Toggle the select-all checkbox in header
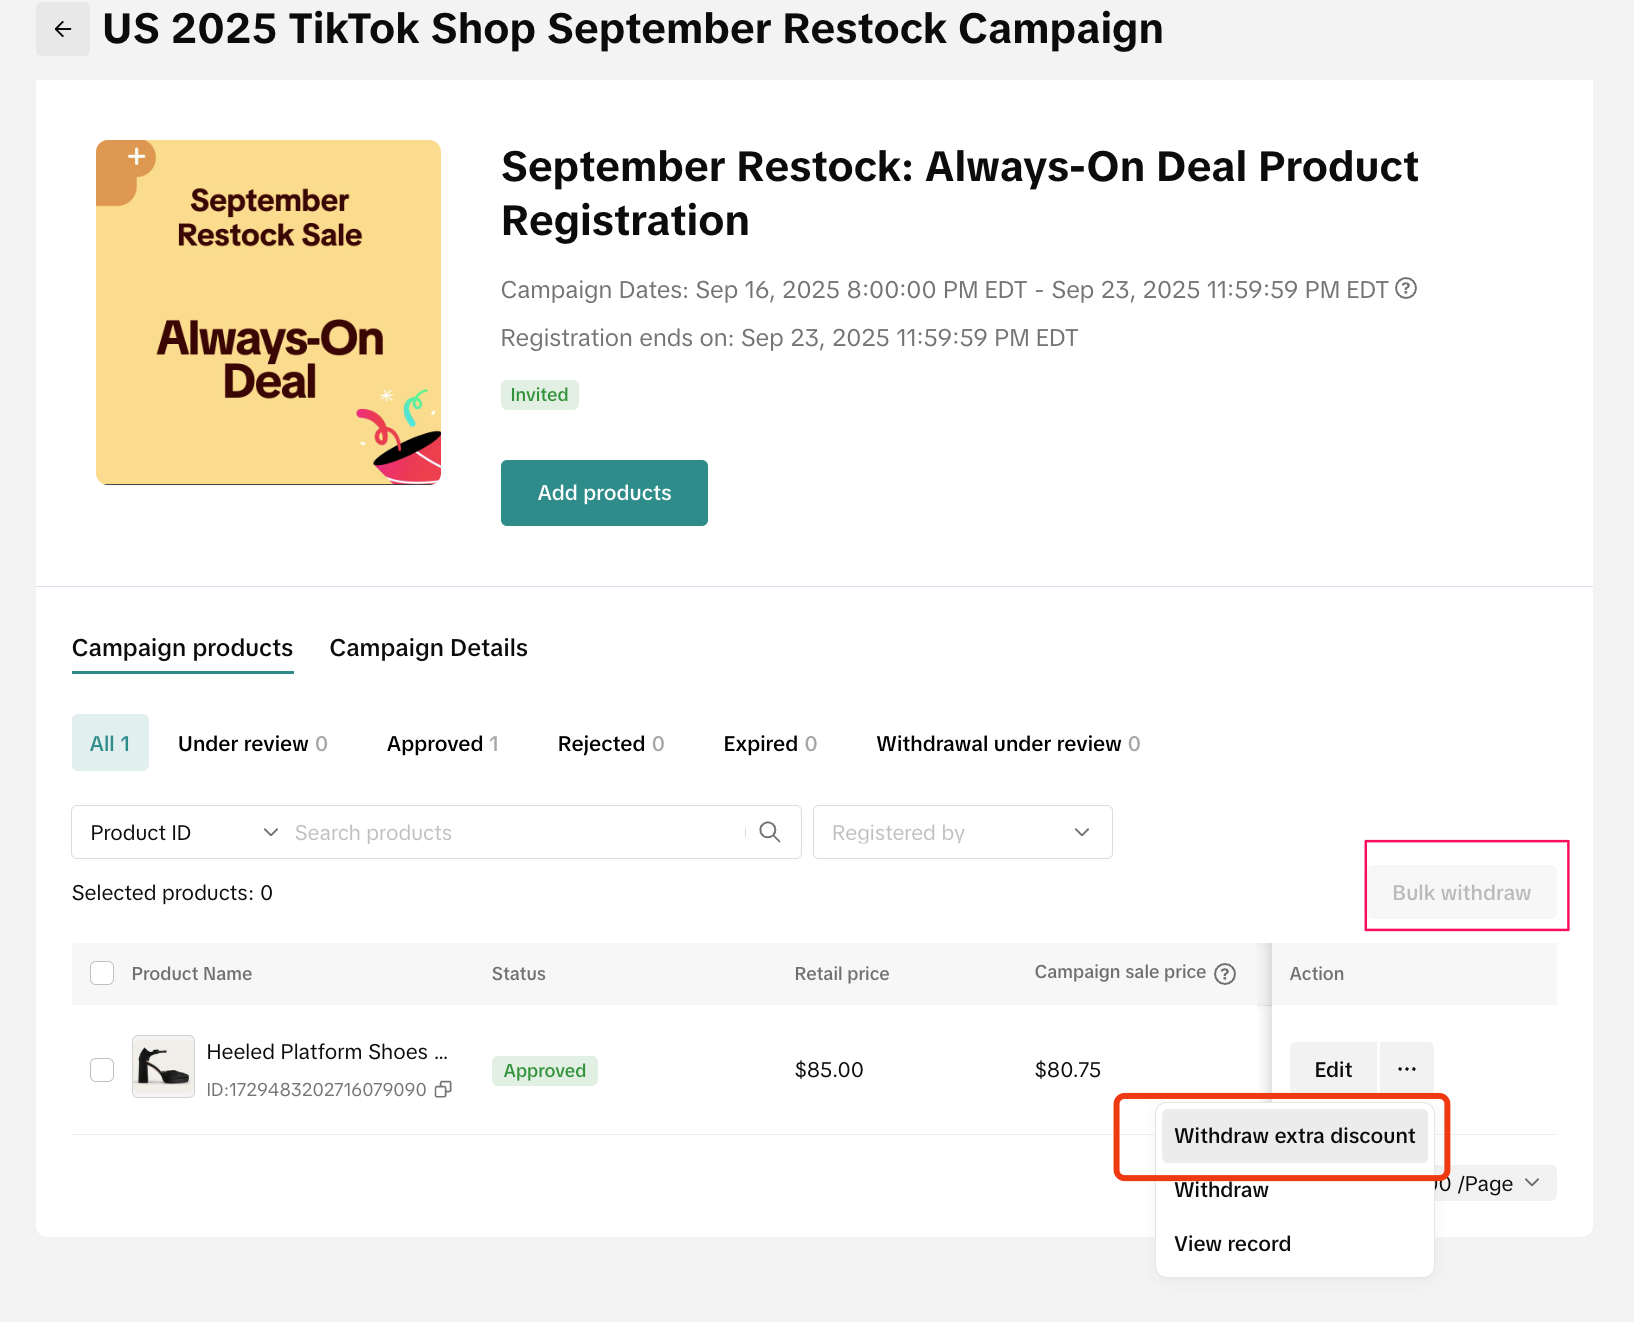Viewport: 1634px width, 1322px height. point(102,973)
